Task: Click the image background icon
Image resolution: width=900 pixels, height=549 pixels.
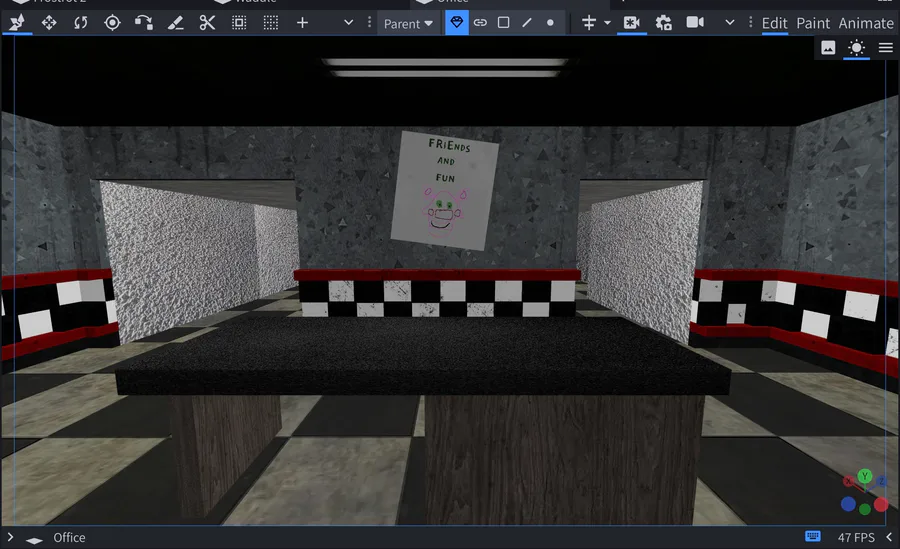Action: [828, 48]
